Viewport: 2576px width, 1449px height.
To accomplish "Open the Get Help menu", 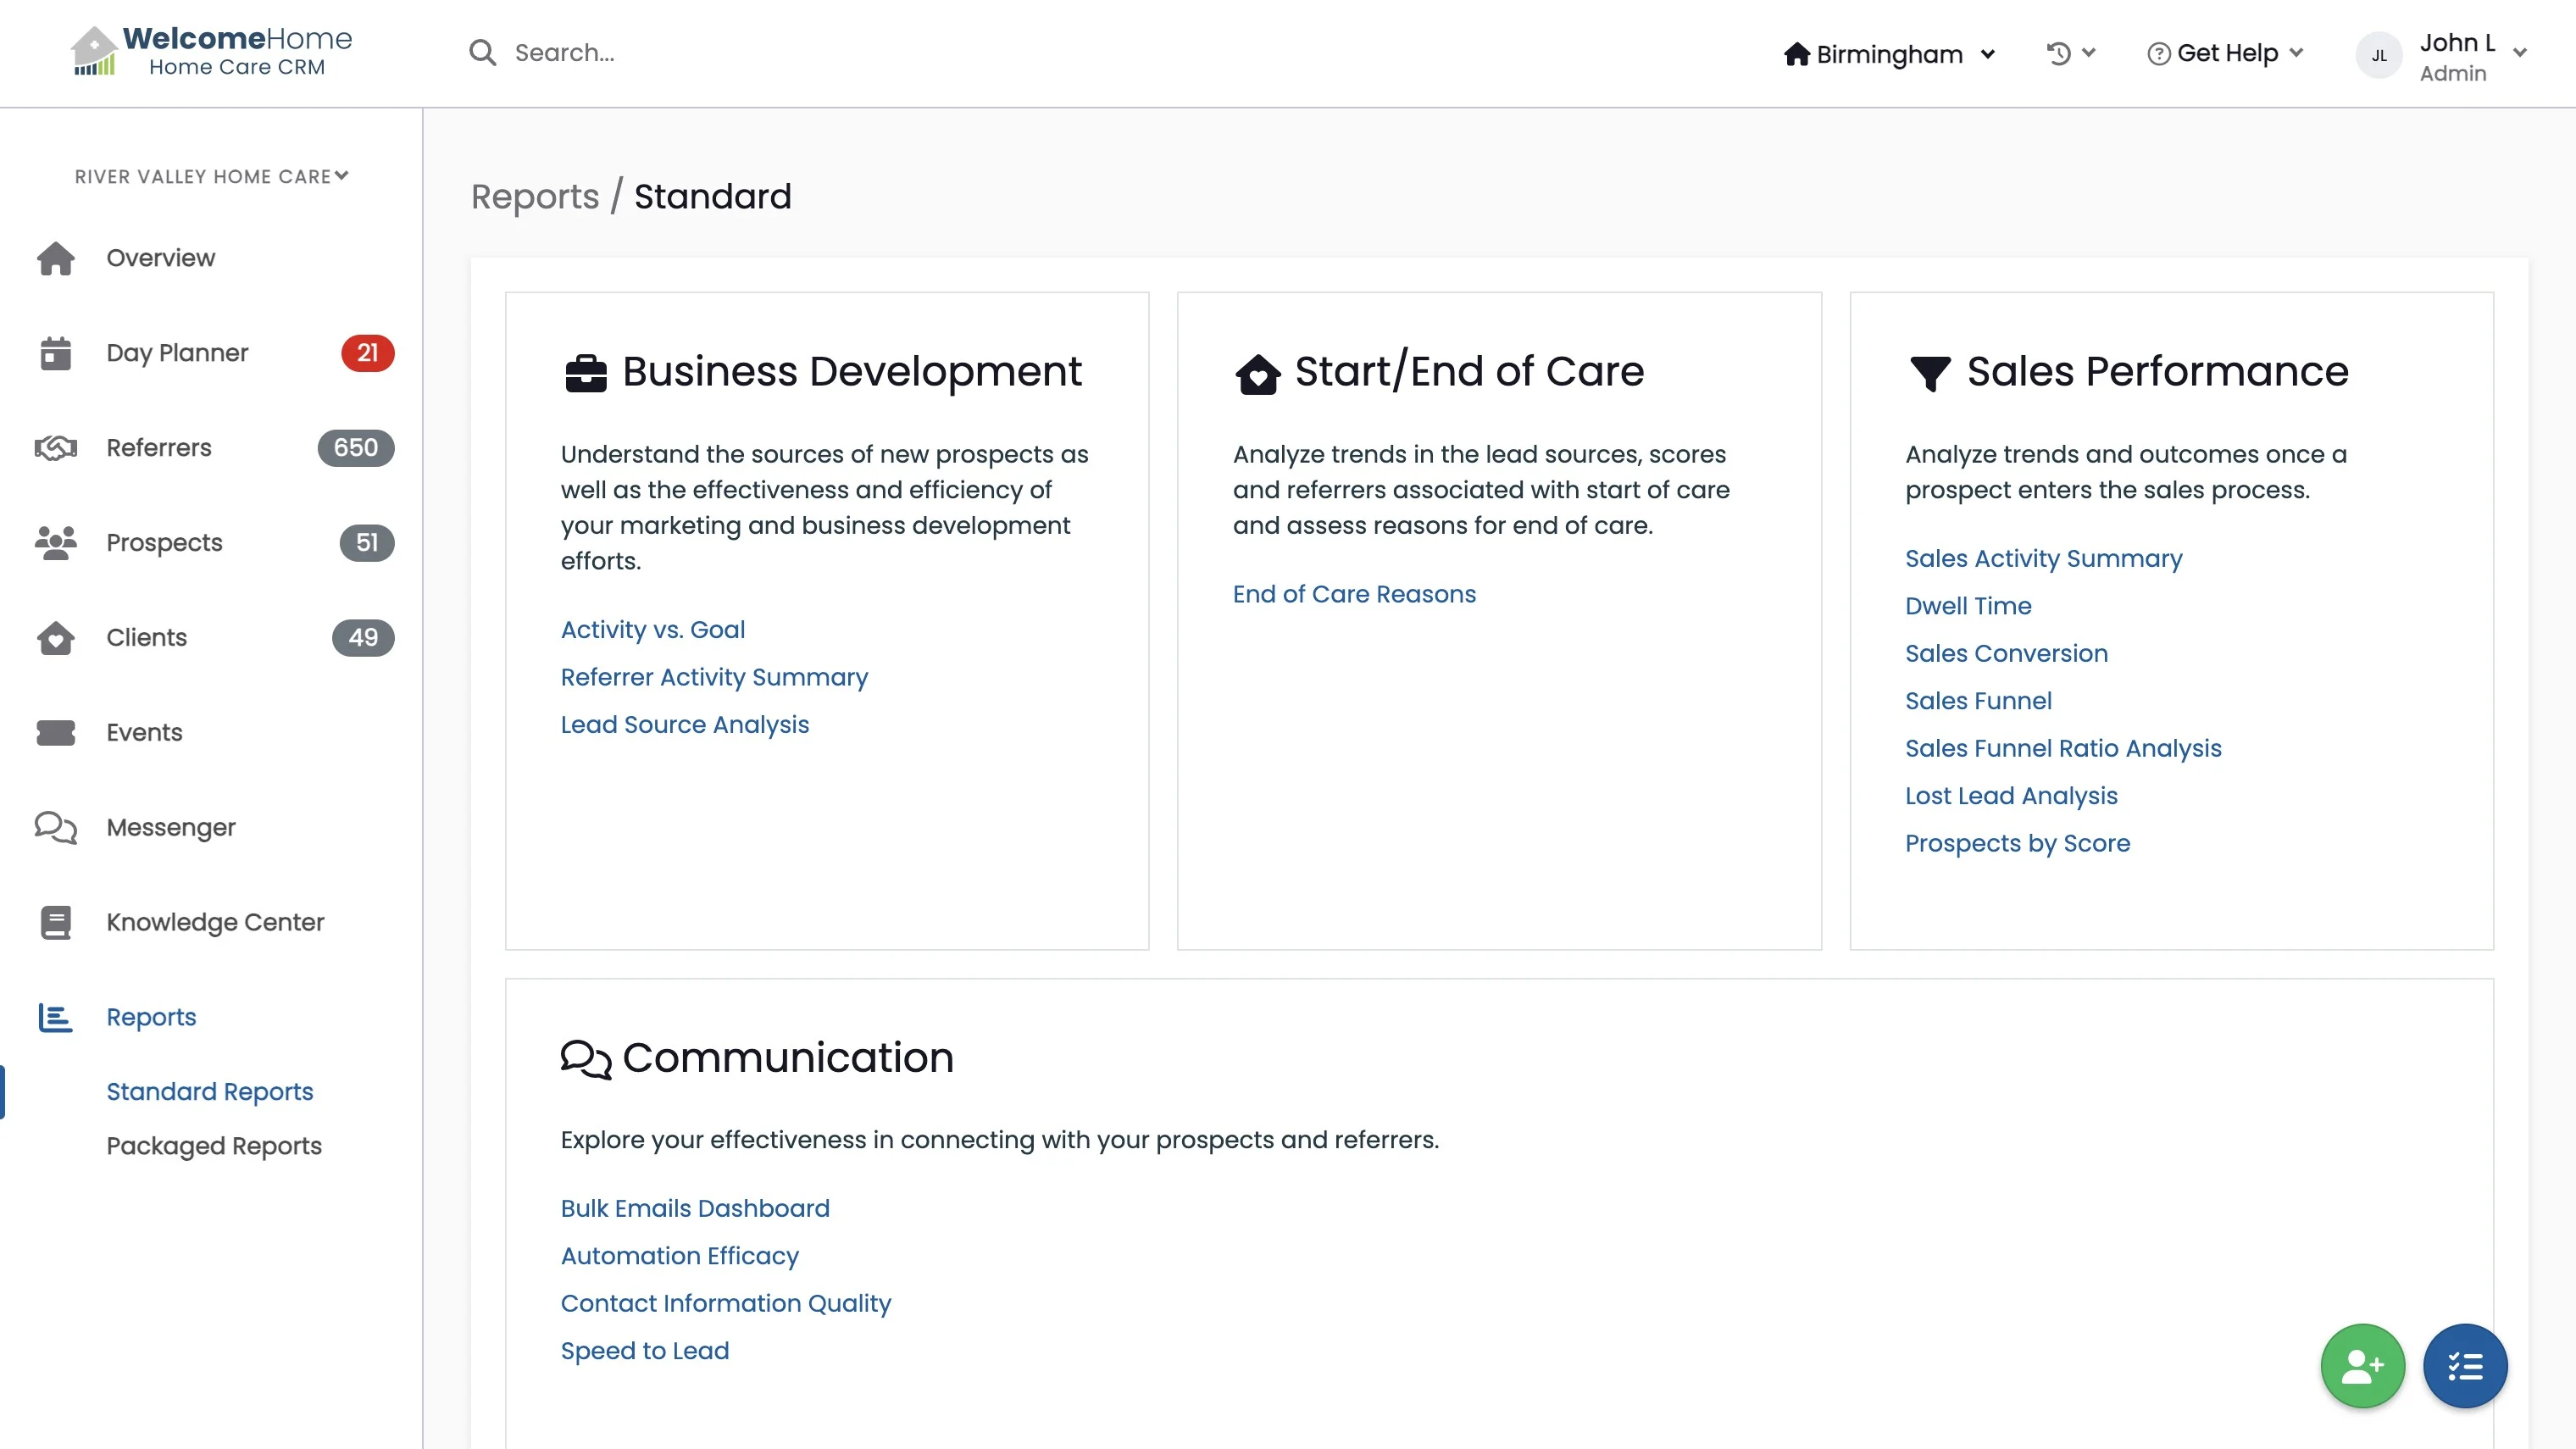I will 2225,53.
